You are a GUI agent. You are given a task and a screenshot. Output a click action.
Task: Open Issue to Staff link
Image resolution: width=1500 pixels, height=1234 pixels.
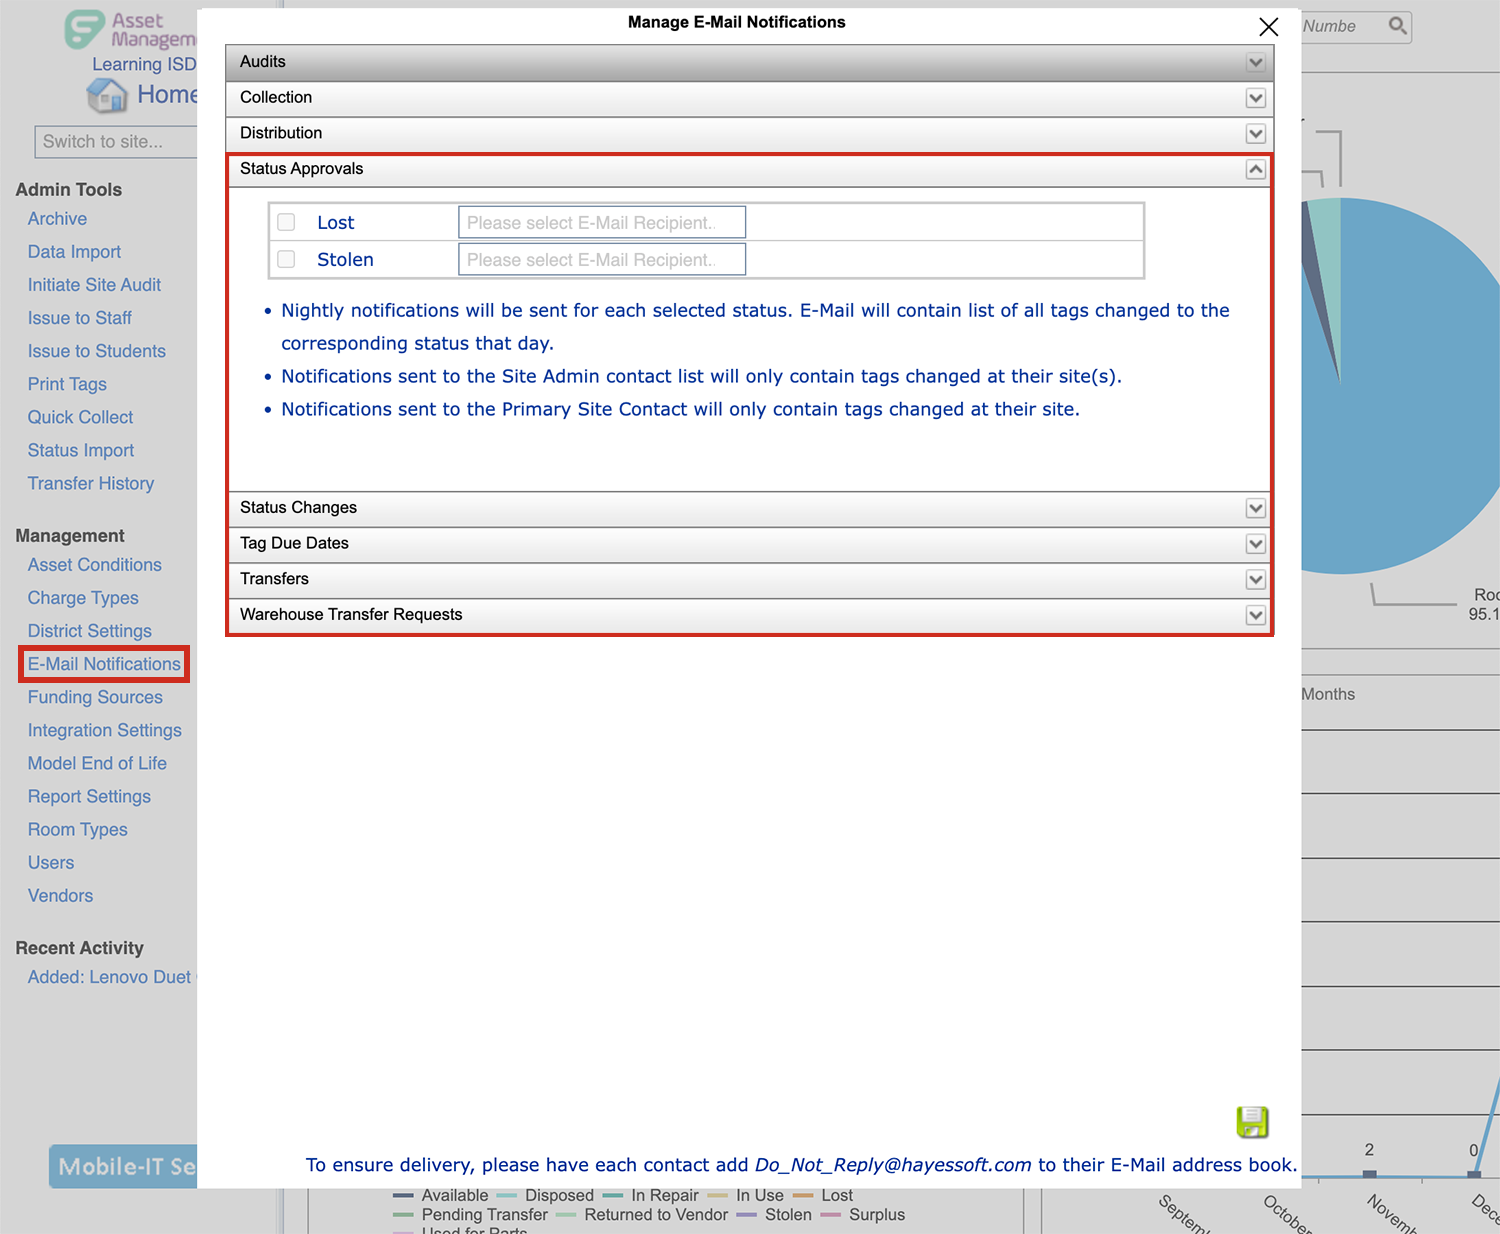tap(79, 318)
